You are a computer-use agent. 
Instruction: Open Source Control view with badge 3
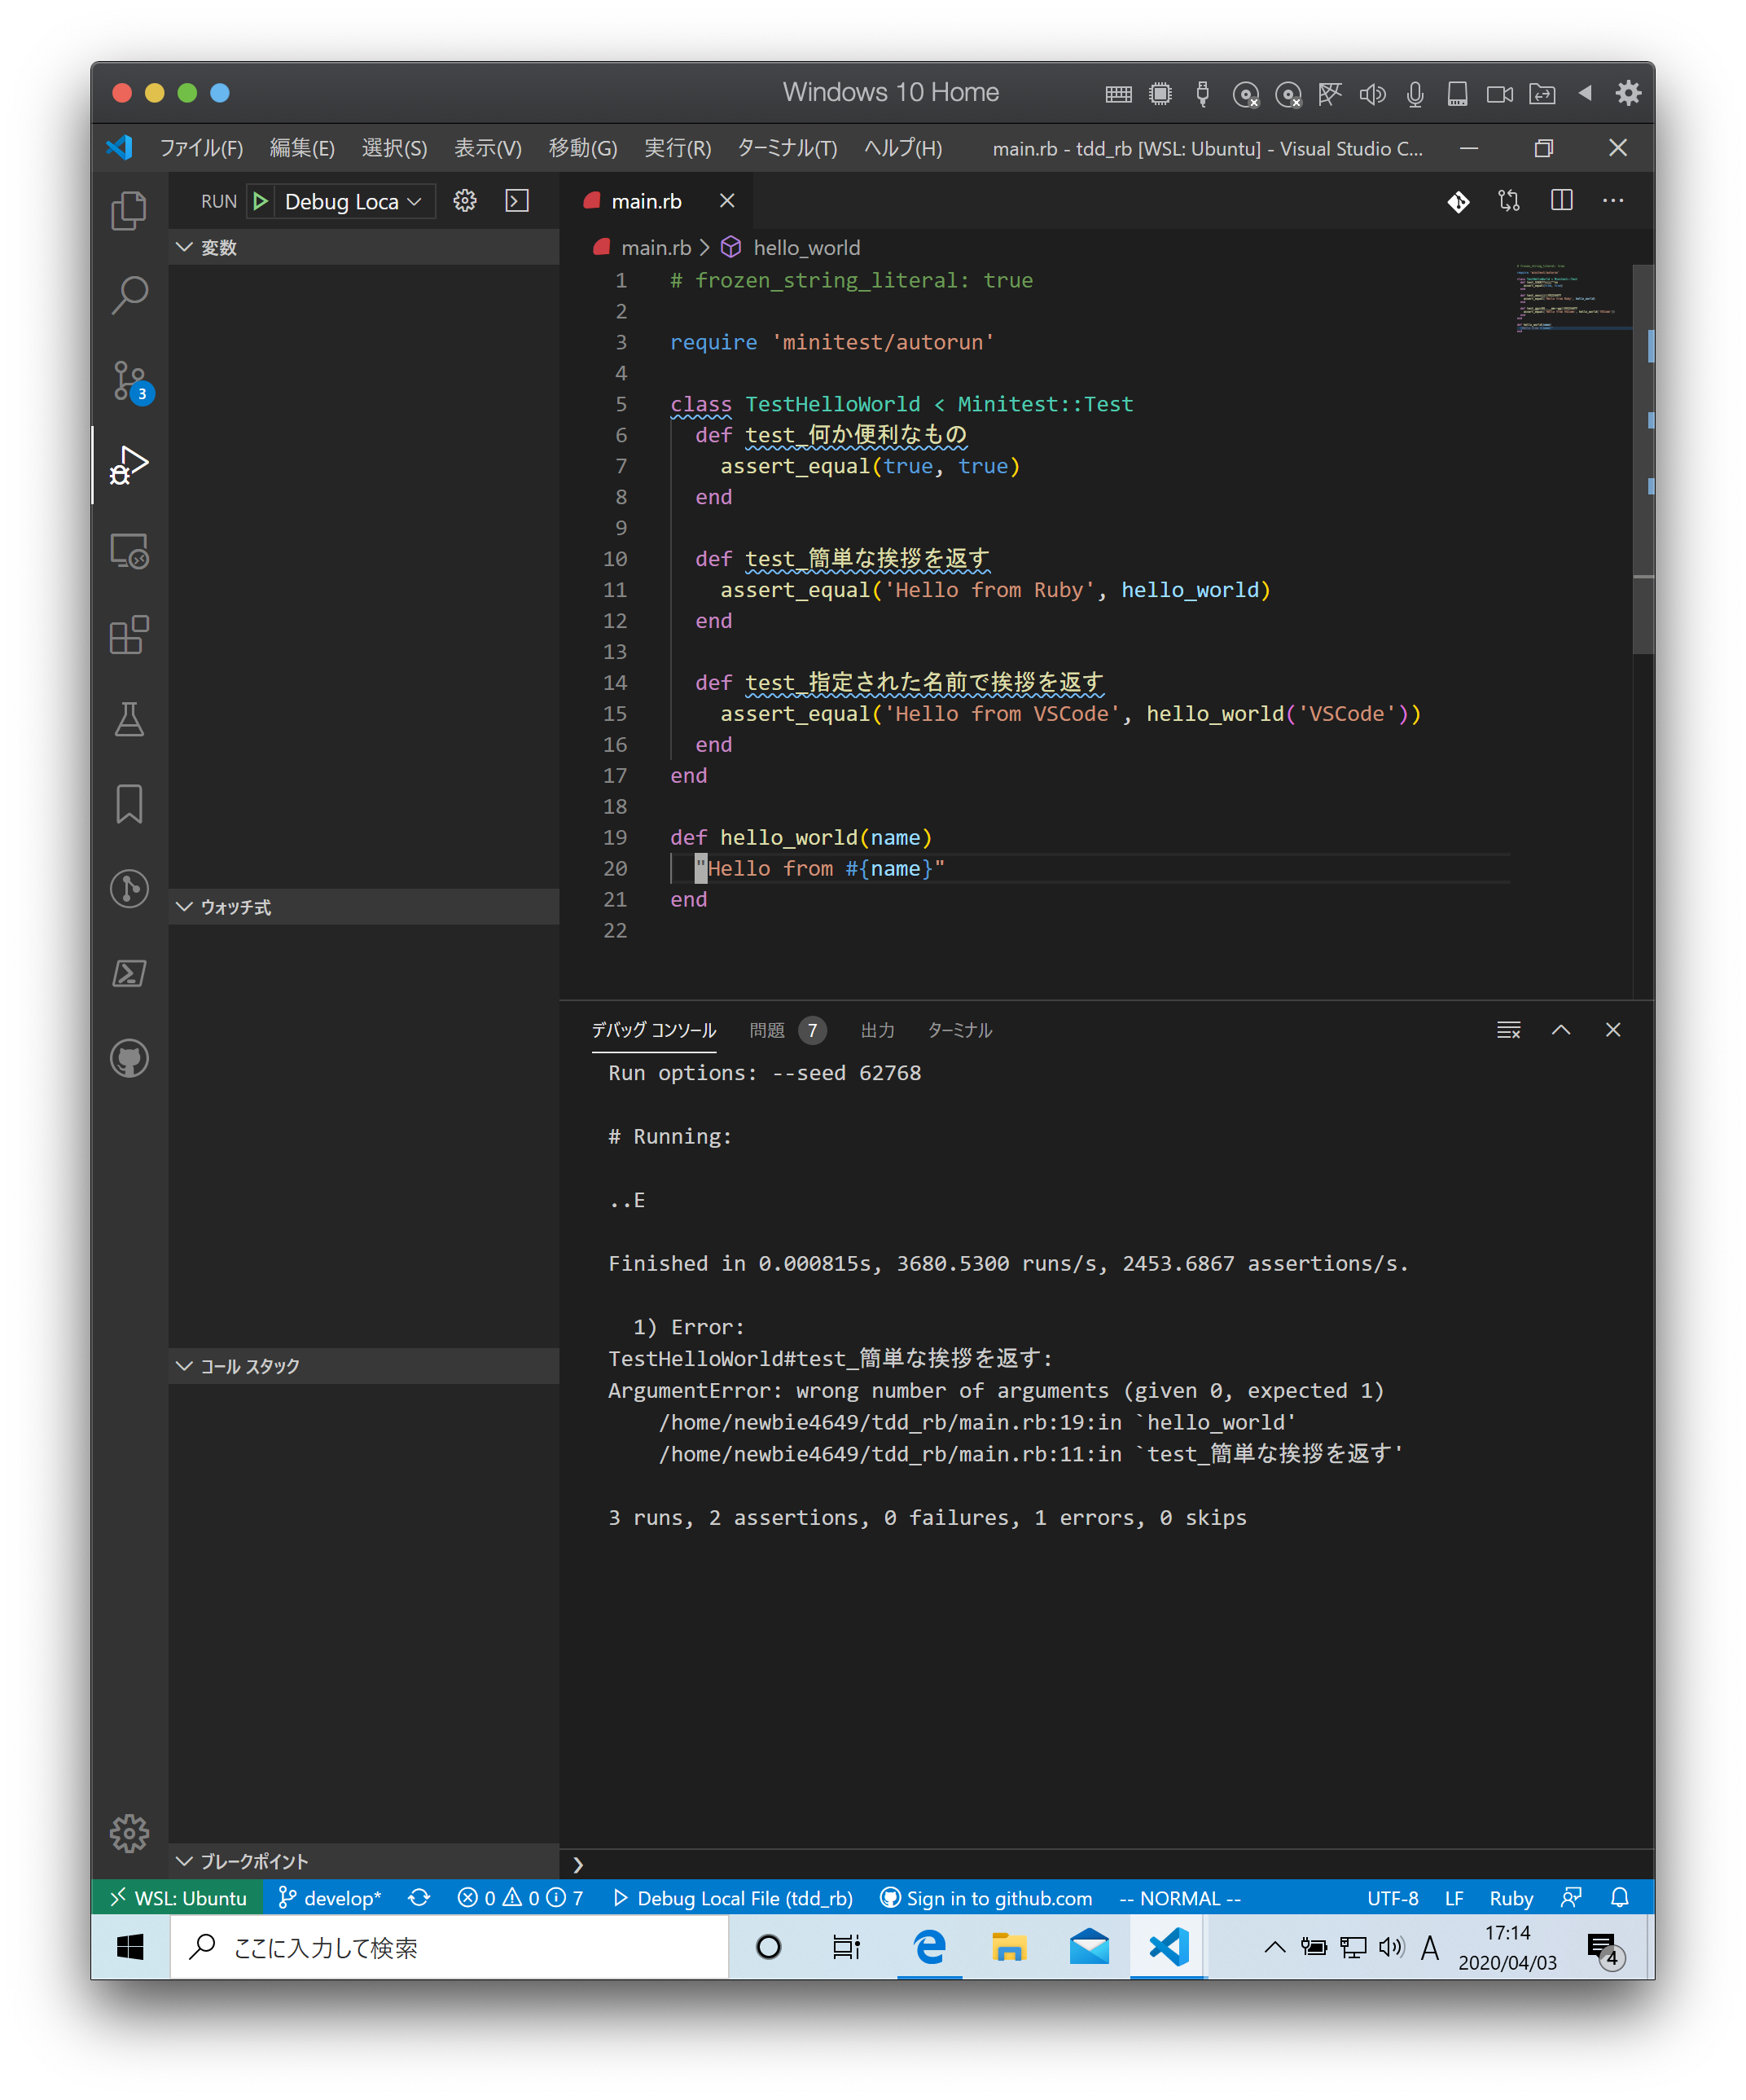(x=129, y=380)
